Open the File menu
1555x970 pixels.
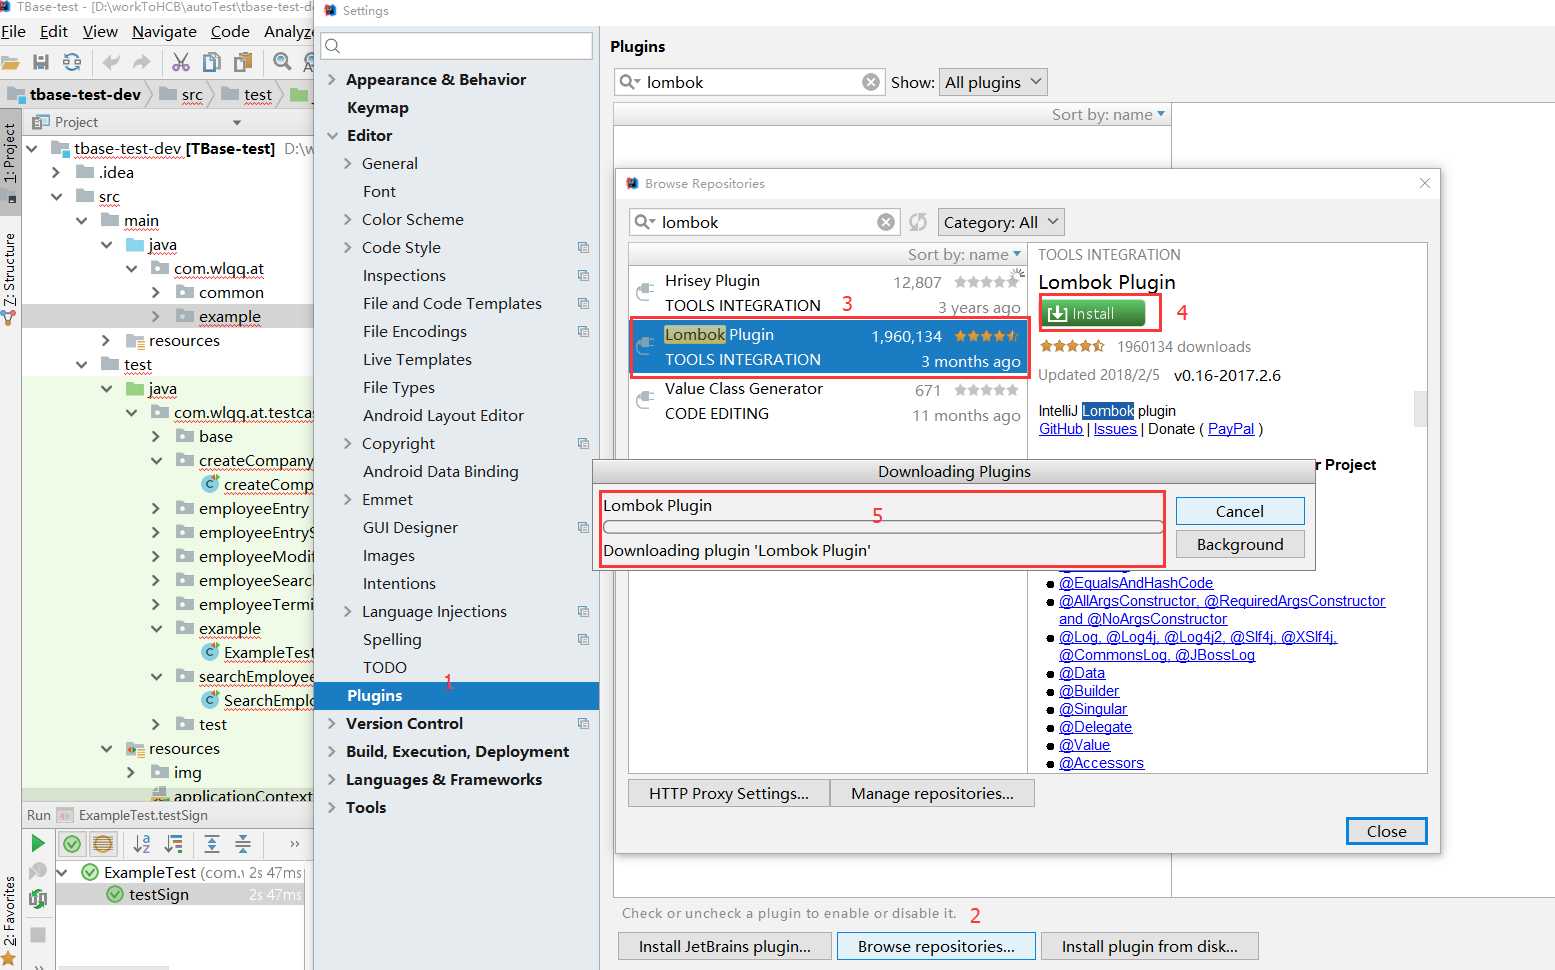coord(14,32)
